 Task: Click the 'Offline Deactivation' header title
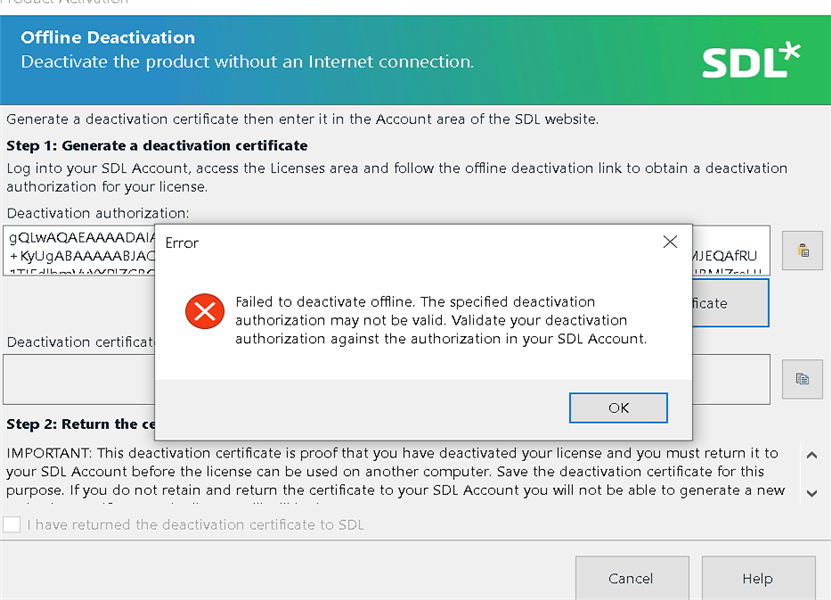pyautogui.click(x=108, y=37)
